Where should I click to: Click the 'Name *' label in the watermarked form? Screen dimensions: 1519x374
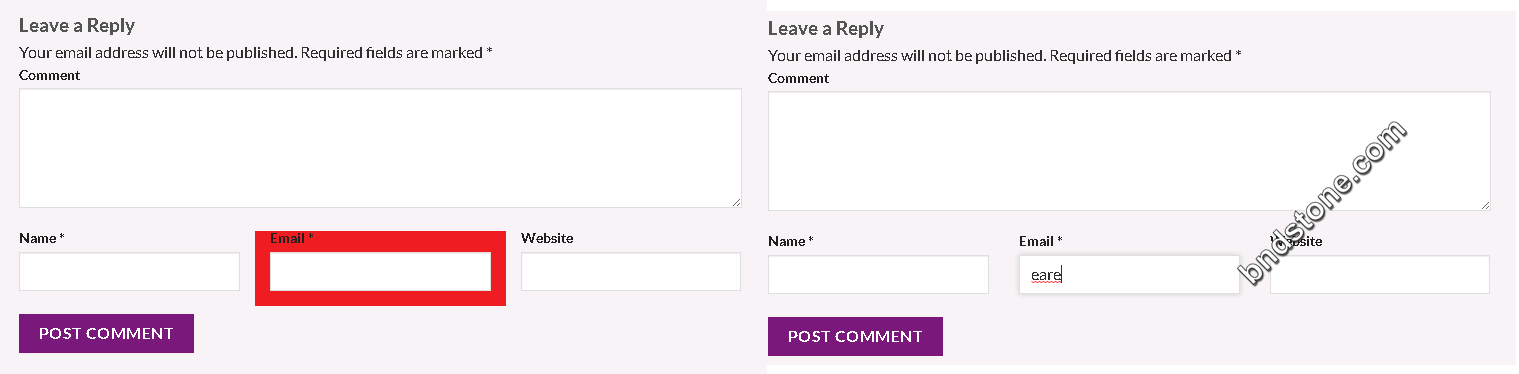[791, 241]
